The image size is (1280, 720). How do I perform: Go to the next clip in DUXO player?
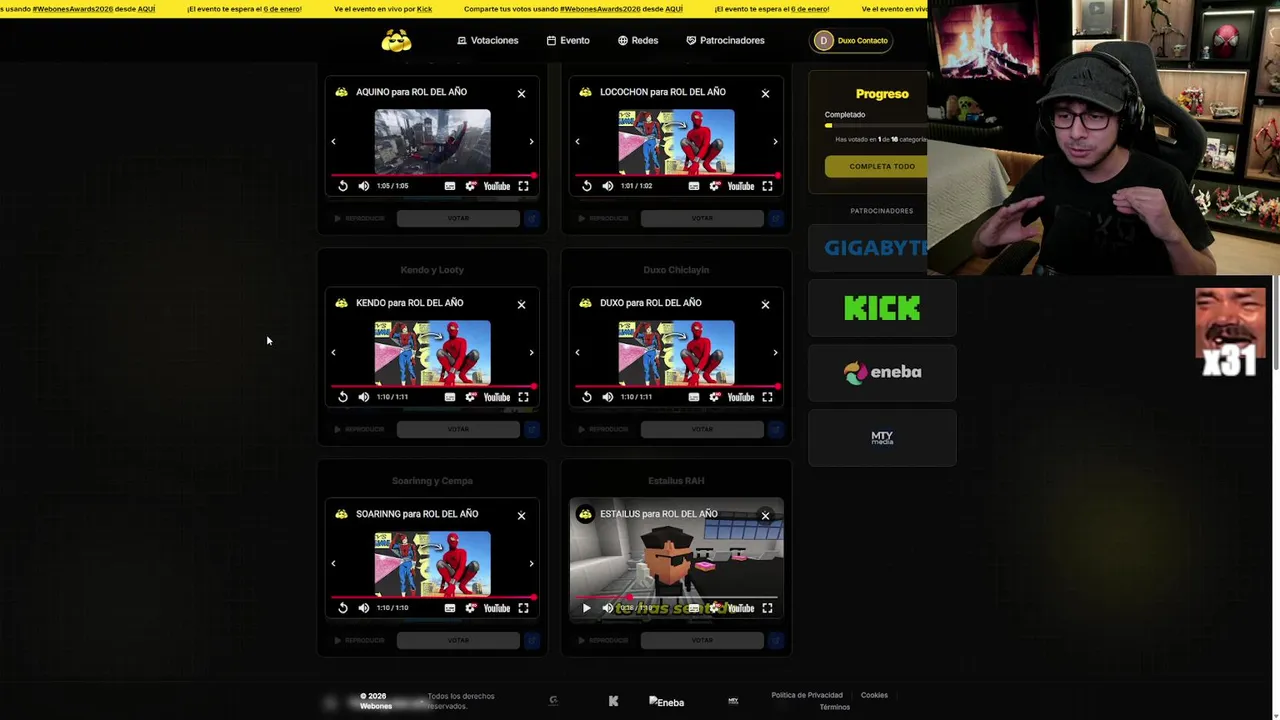tap(775, 352)
